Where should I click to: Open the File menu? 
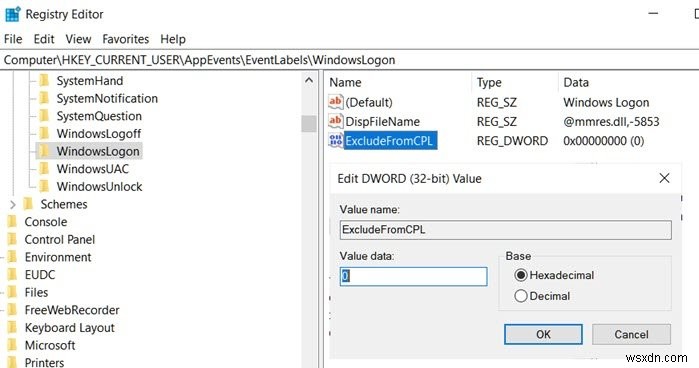[x=13, y=39]
